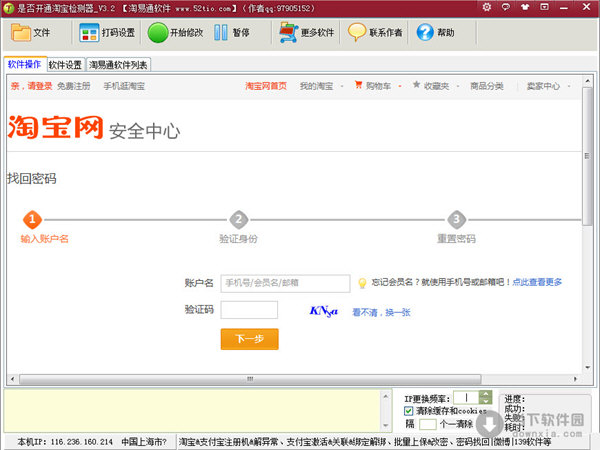Click the speech bubble icon in title bar

[x=506, y=7]
